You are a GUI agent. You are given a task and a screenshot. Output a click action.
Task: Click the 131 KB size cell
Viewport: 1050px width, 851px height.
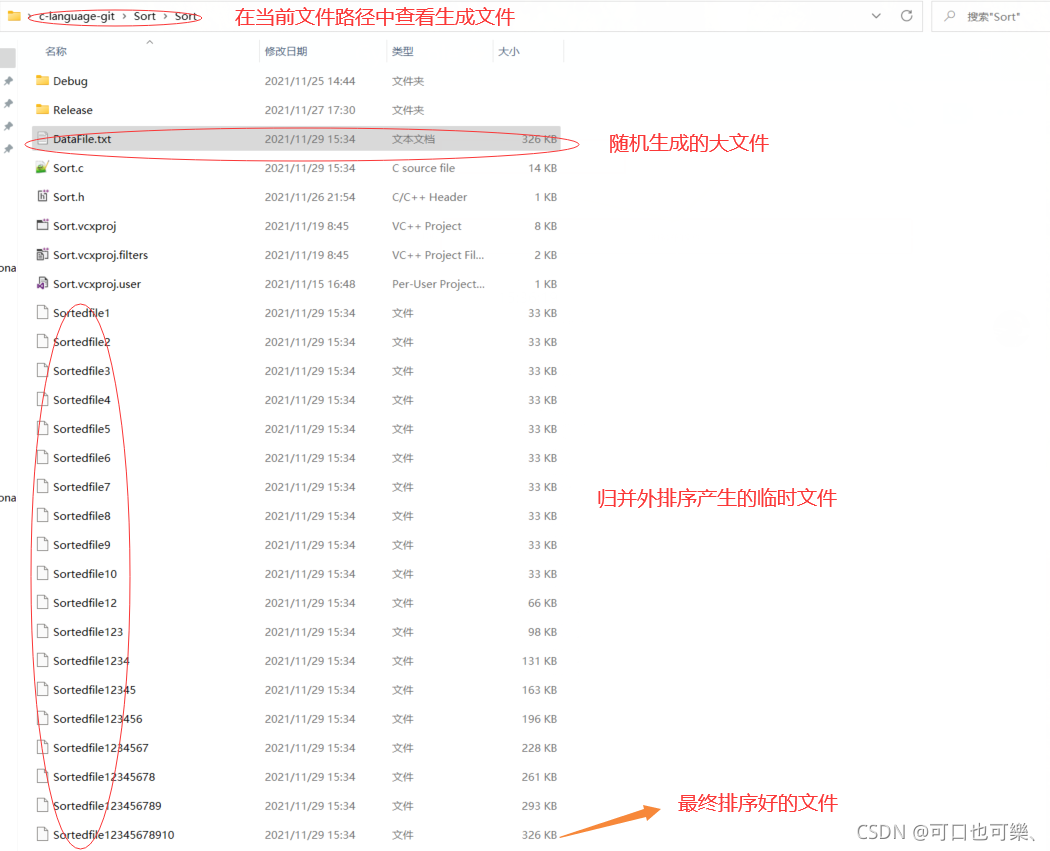click(x=539, y=660)
